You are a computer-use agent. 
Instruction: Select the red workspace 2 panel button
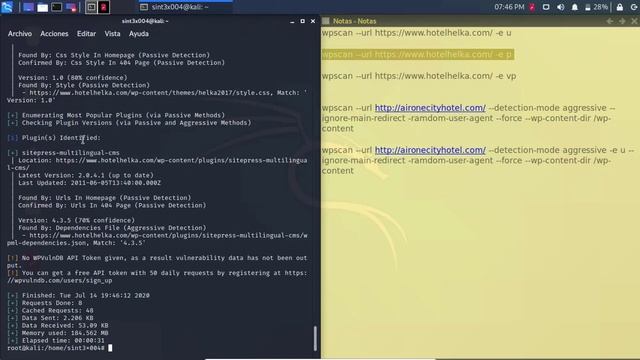(104, 7)
